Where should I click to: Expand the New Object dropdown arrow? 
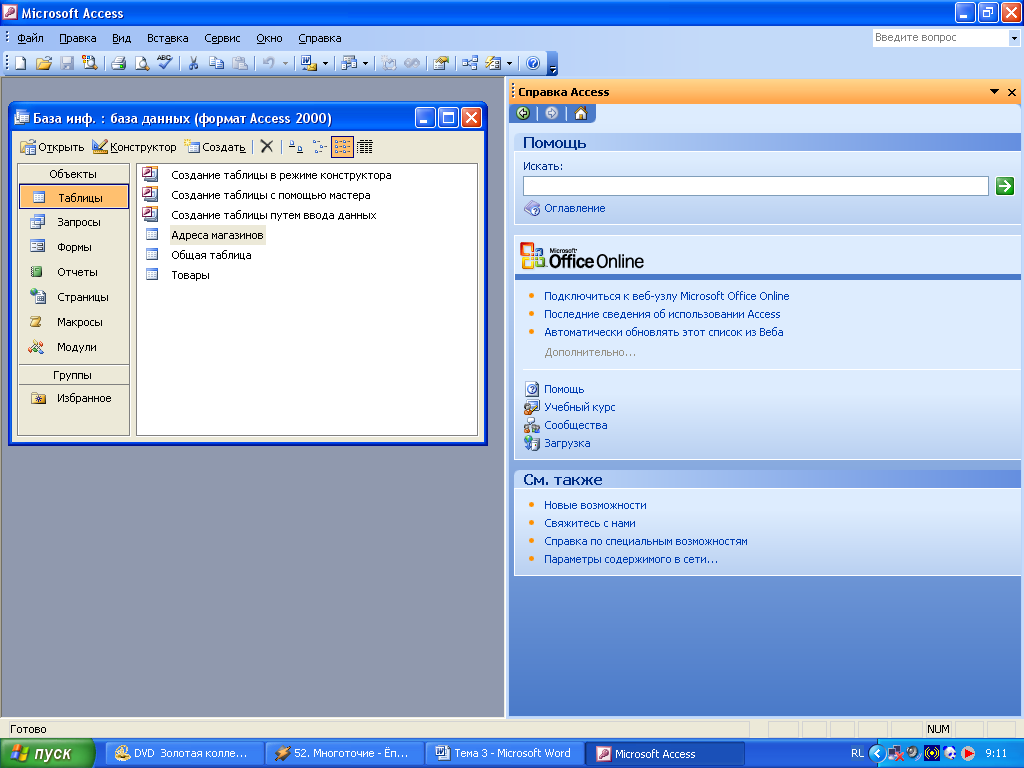pyautogui.click(x=509, y=63)
